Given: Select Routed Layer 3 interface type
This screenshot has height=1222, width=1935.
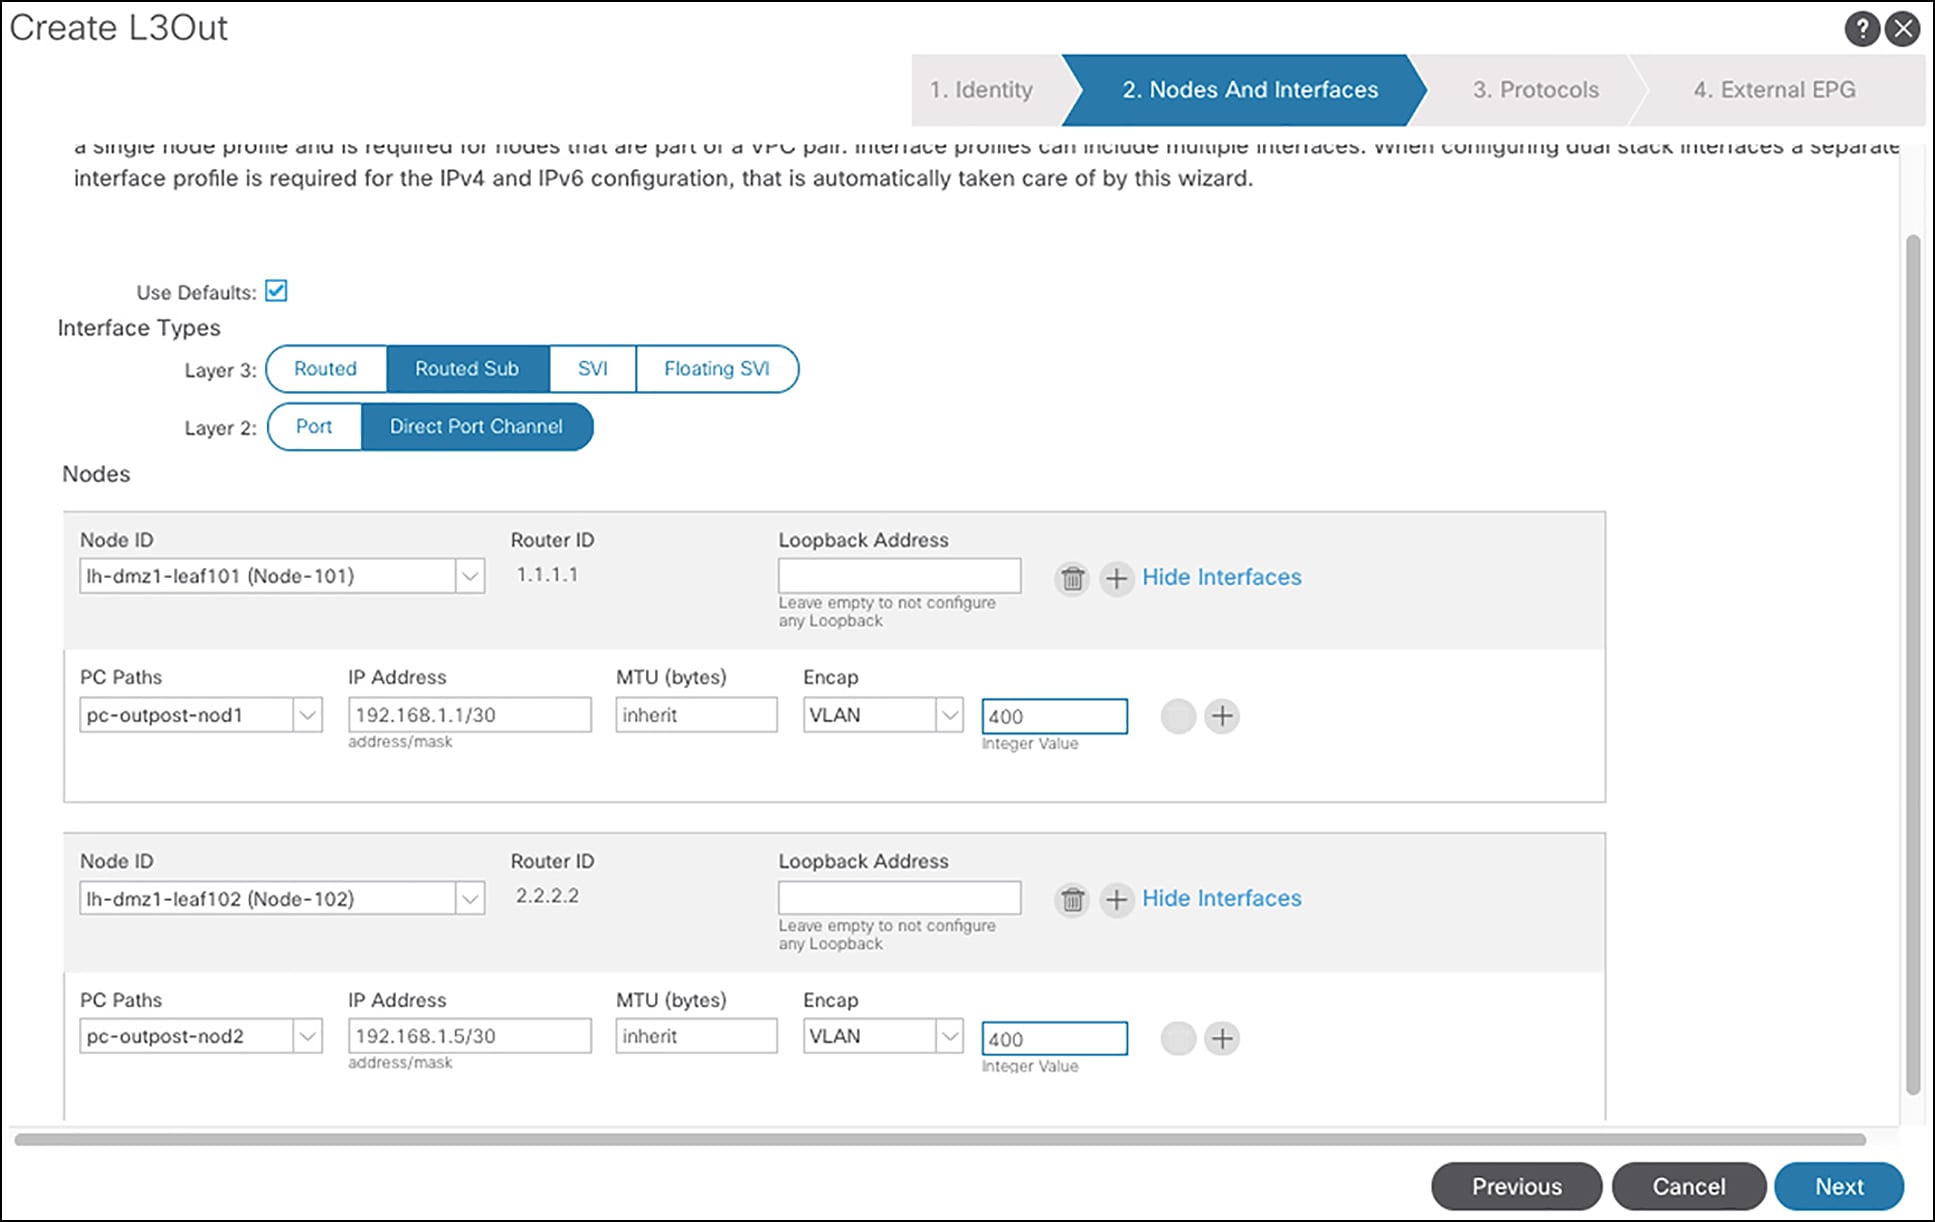Looking at the screenshot, I should (x=326, y=369).
